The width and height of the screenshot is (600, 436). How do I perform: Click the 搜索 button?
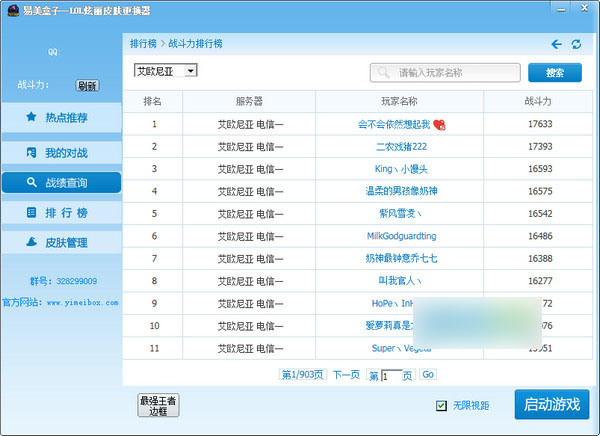coord(555,72)
